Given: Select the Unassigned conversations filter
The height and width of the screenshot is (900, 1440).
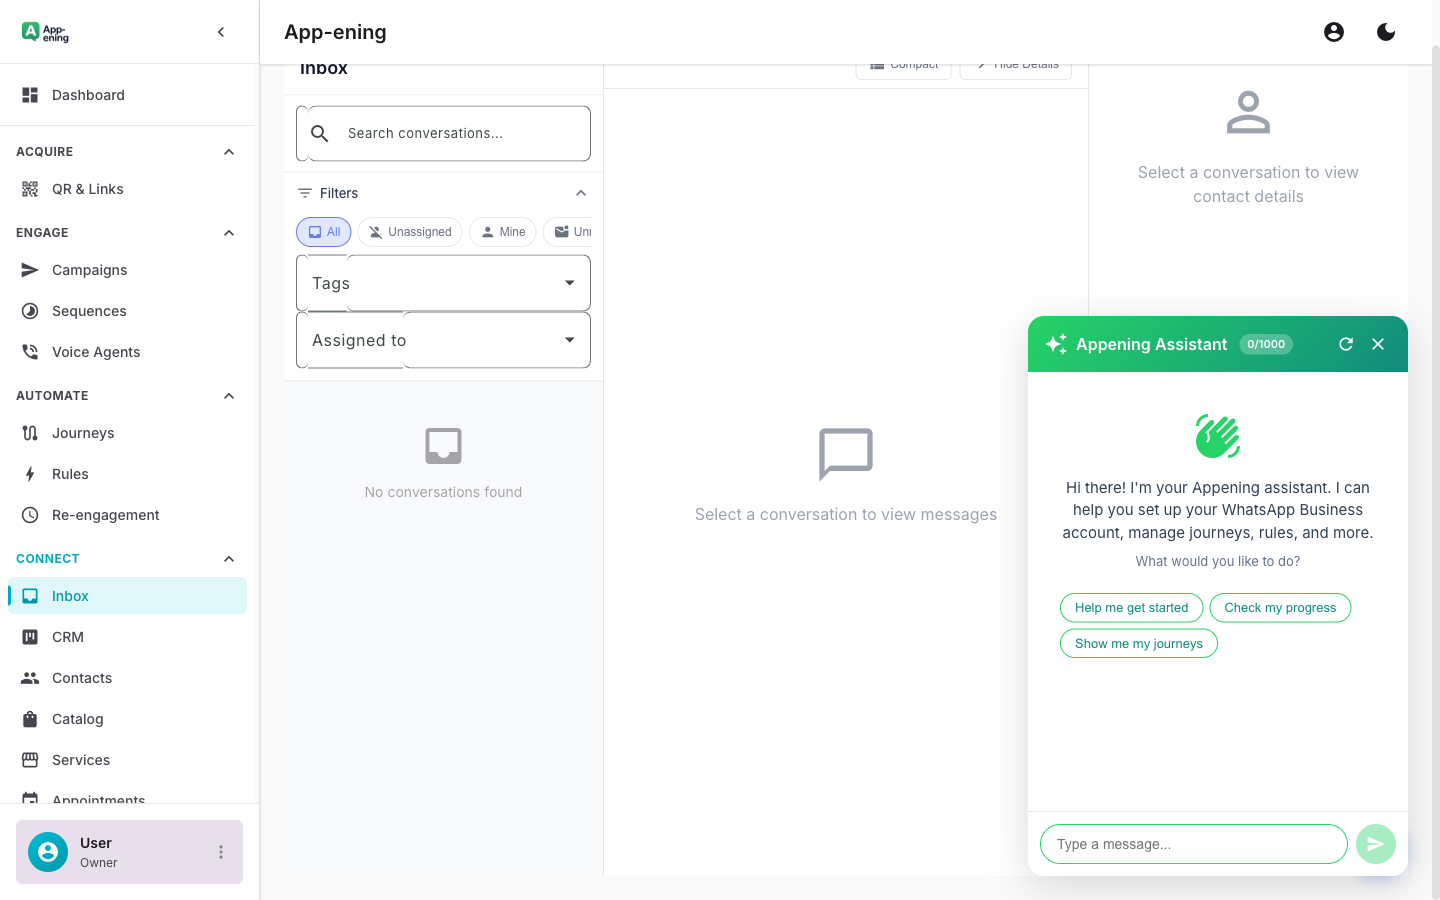Looking at the screenshot, I should pyautogui.click(x=409, y=231).
